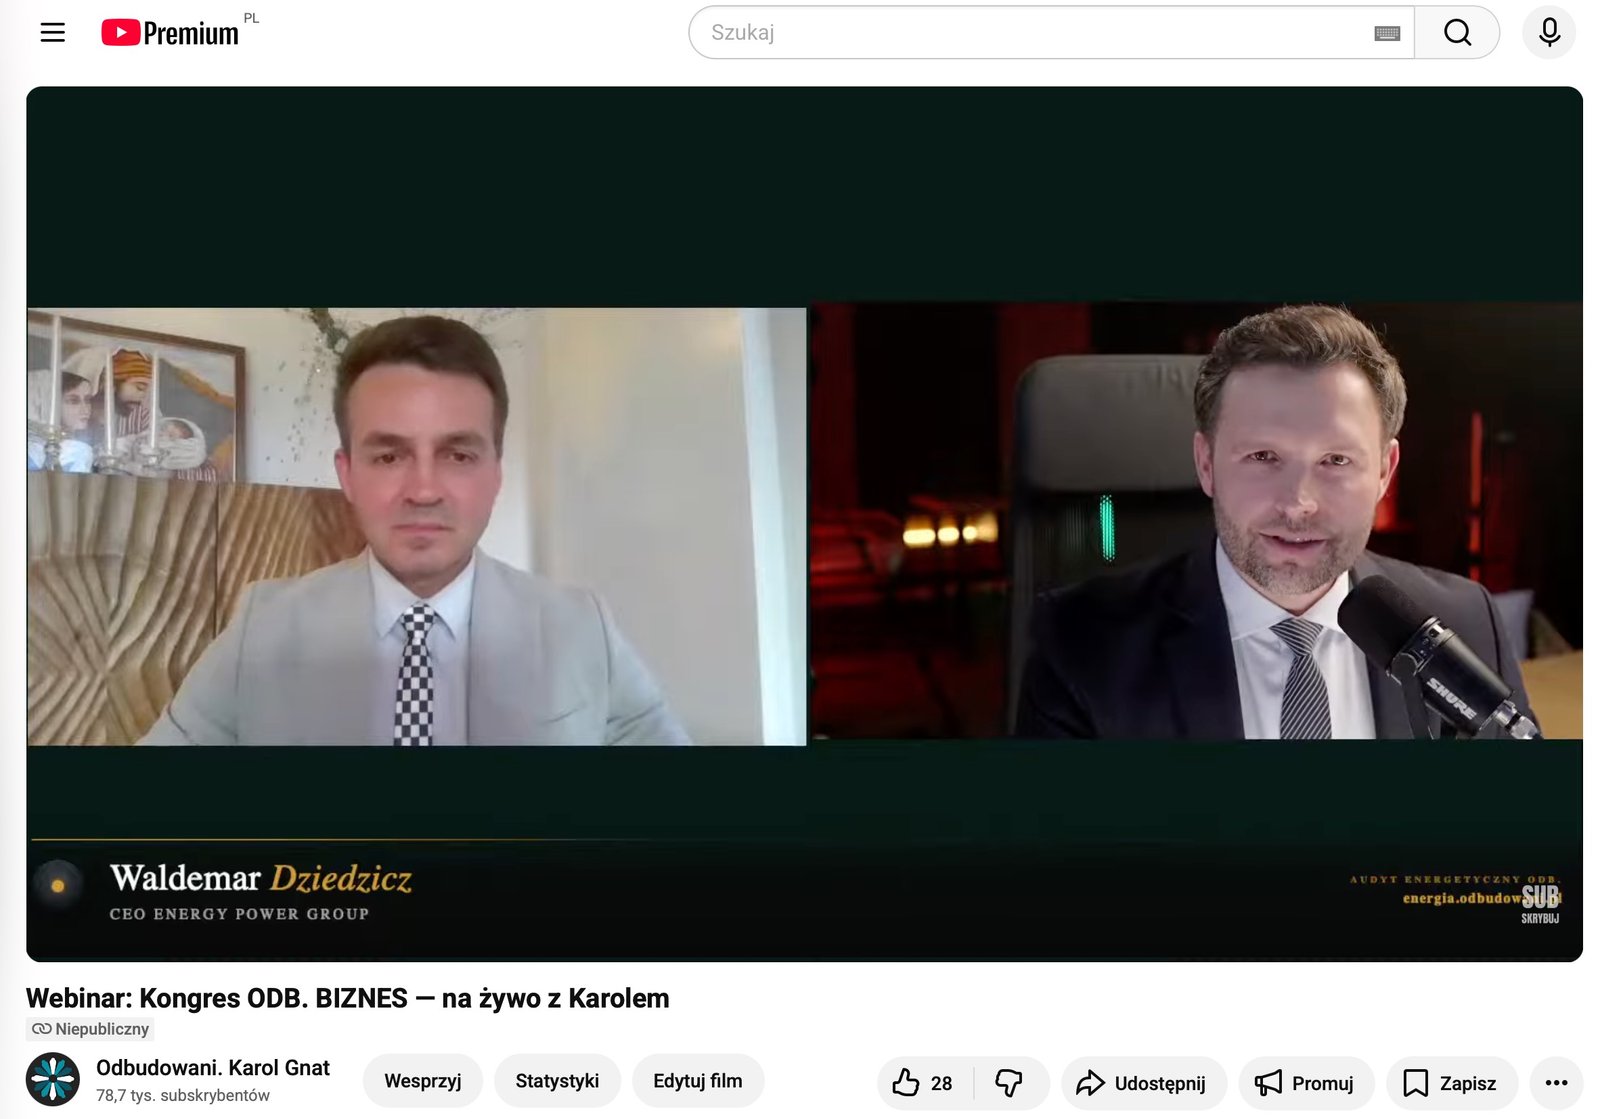The height and width of the screenshot is (1119, 1600).
Task: Open Statystyki for this video
Action: tap(557, 1081)
